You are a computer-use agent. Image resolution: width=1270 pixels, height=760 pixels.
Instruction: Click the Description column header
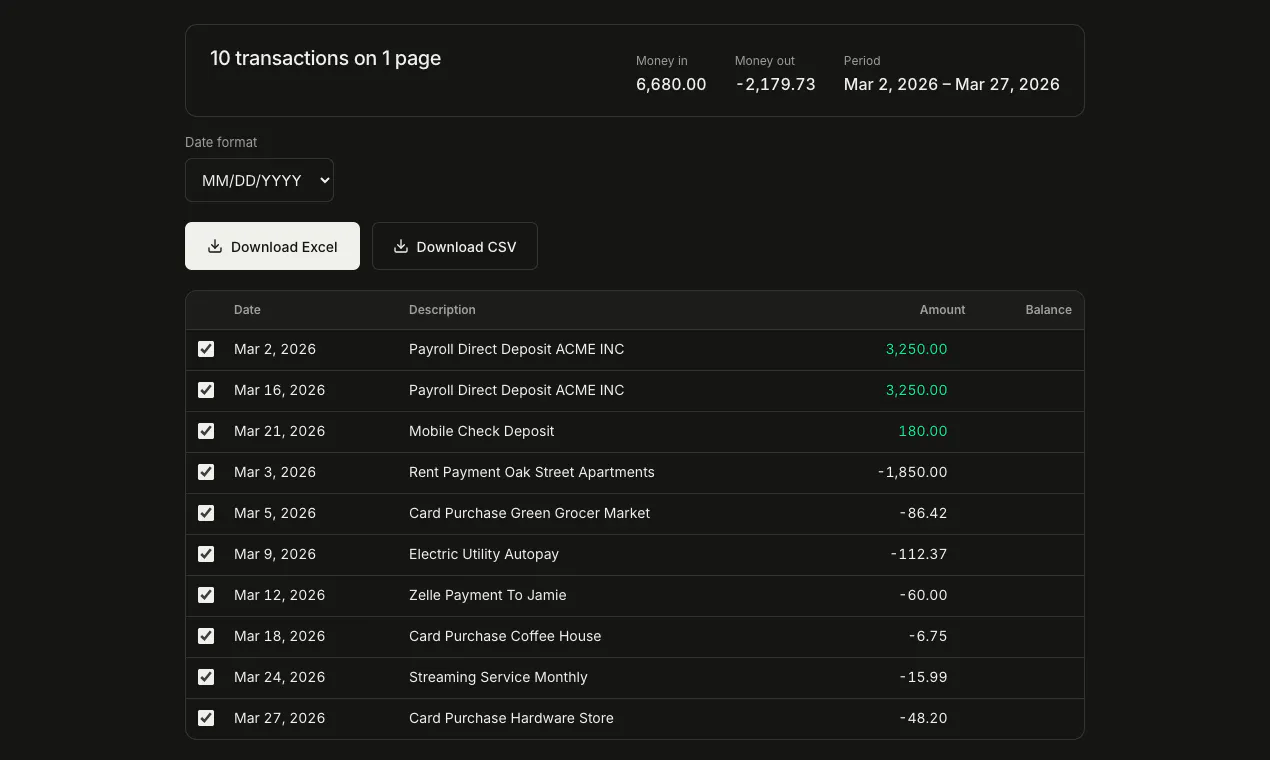(442, 310)
